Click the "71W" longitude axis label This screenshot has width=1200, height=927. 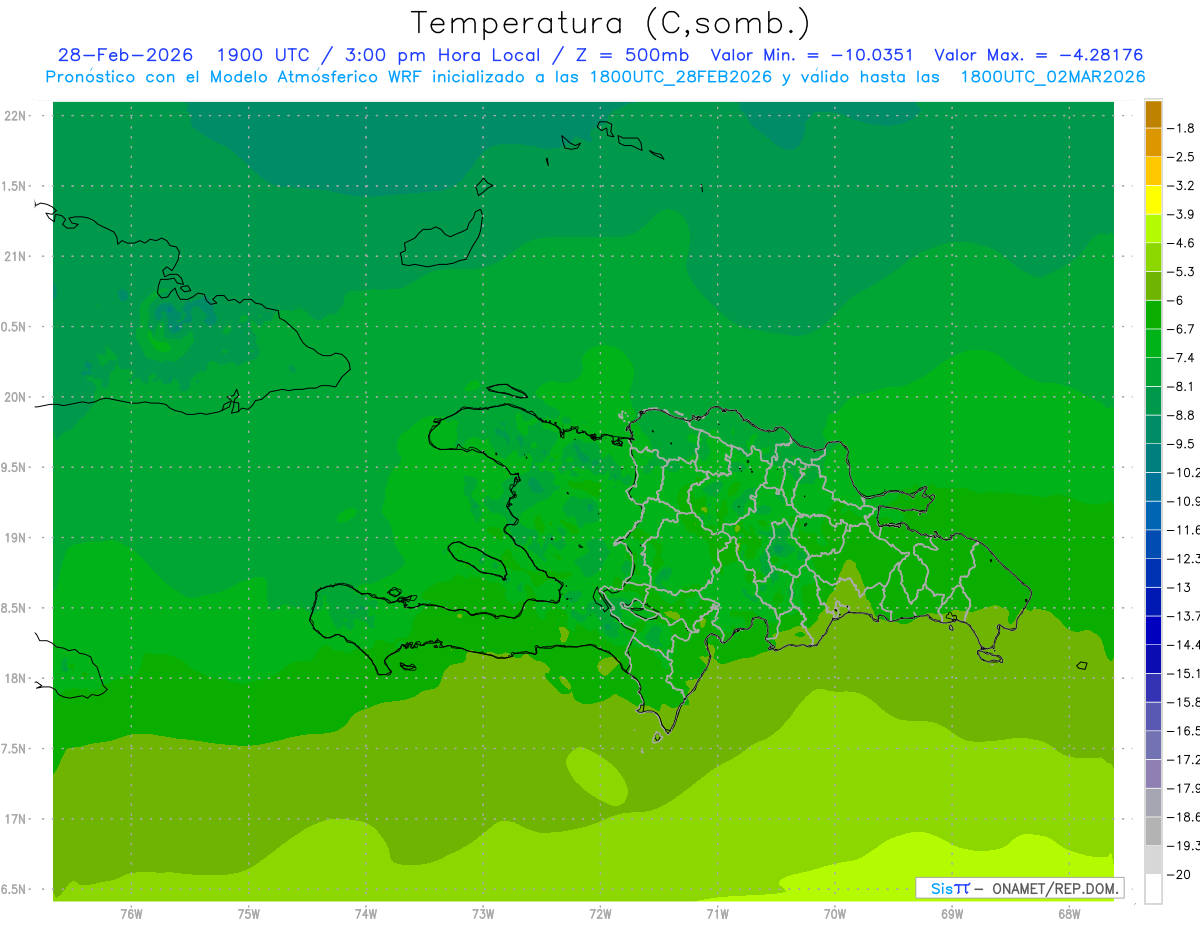pyautogui.click(x=717, y=914)
